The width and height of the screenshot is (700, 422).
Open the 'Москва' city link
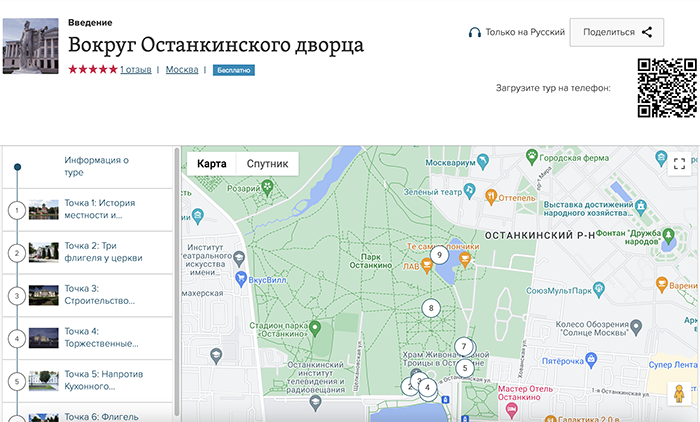[182, 70]
